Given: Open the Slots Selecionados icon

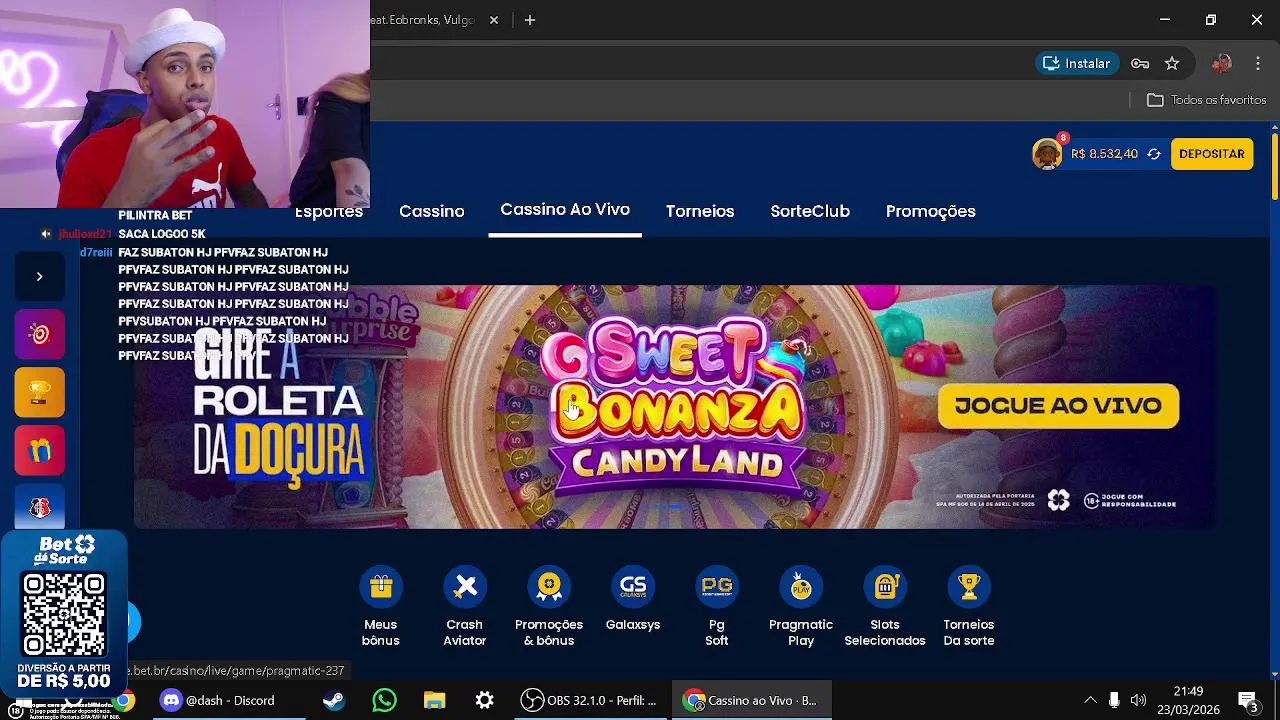Looking at the screenshot, I should coord(885,586).
